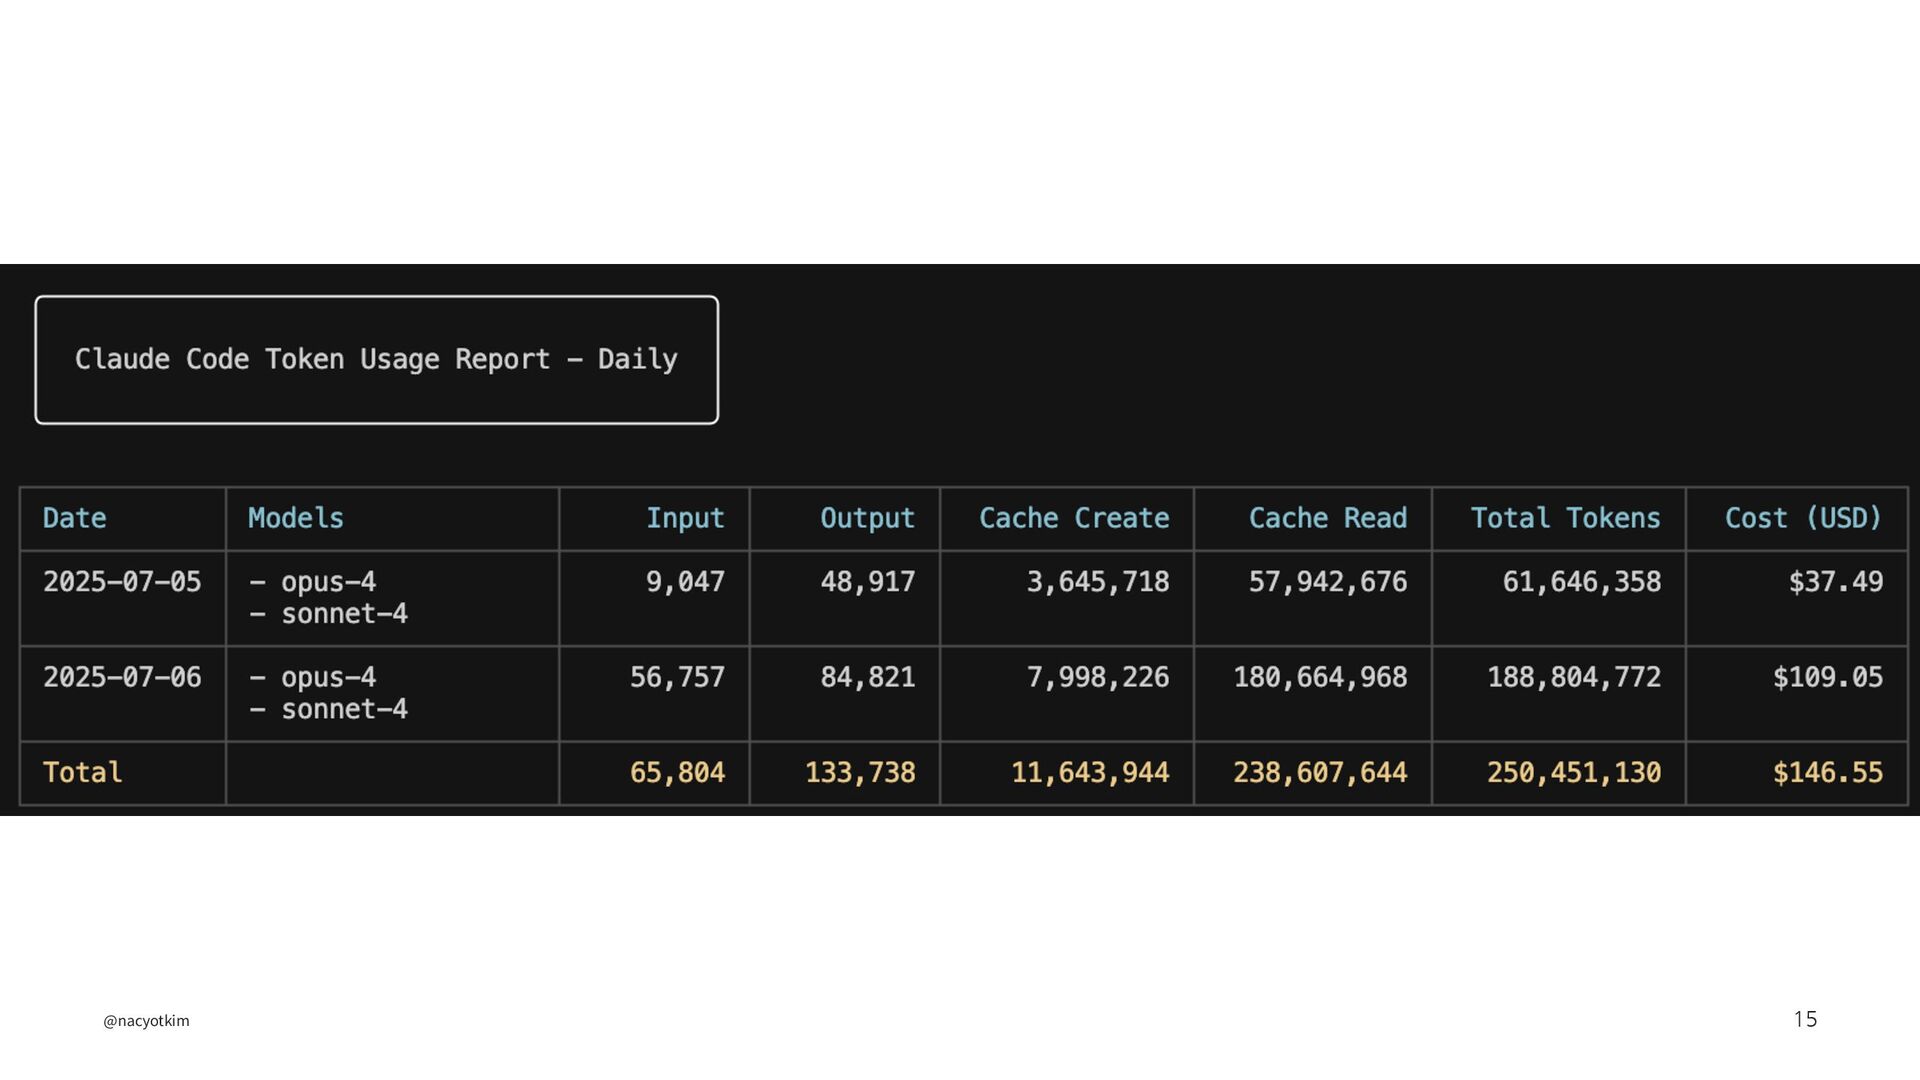Select the date 2025-07-06
The height and width of the screenshot is (1080, 1920).
pos(122,677)
